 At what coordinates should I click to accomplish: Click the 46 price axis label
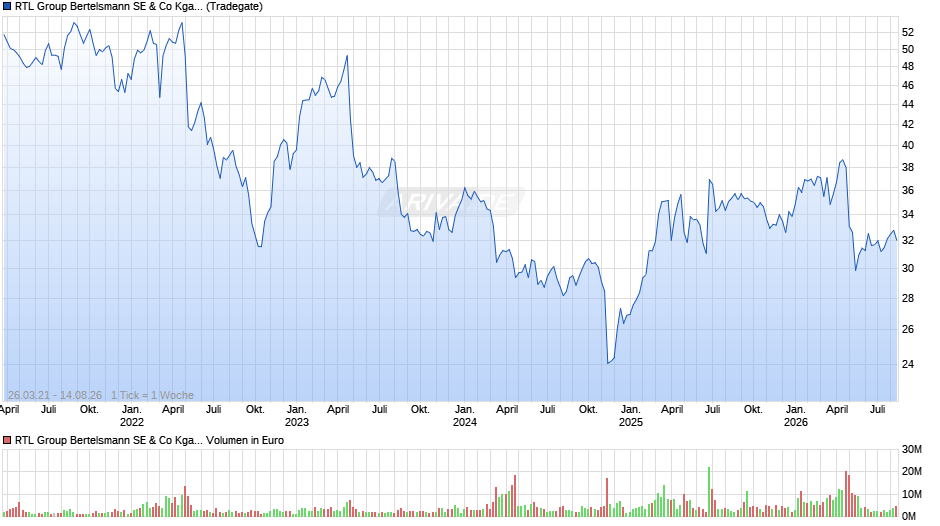[908, 85]
